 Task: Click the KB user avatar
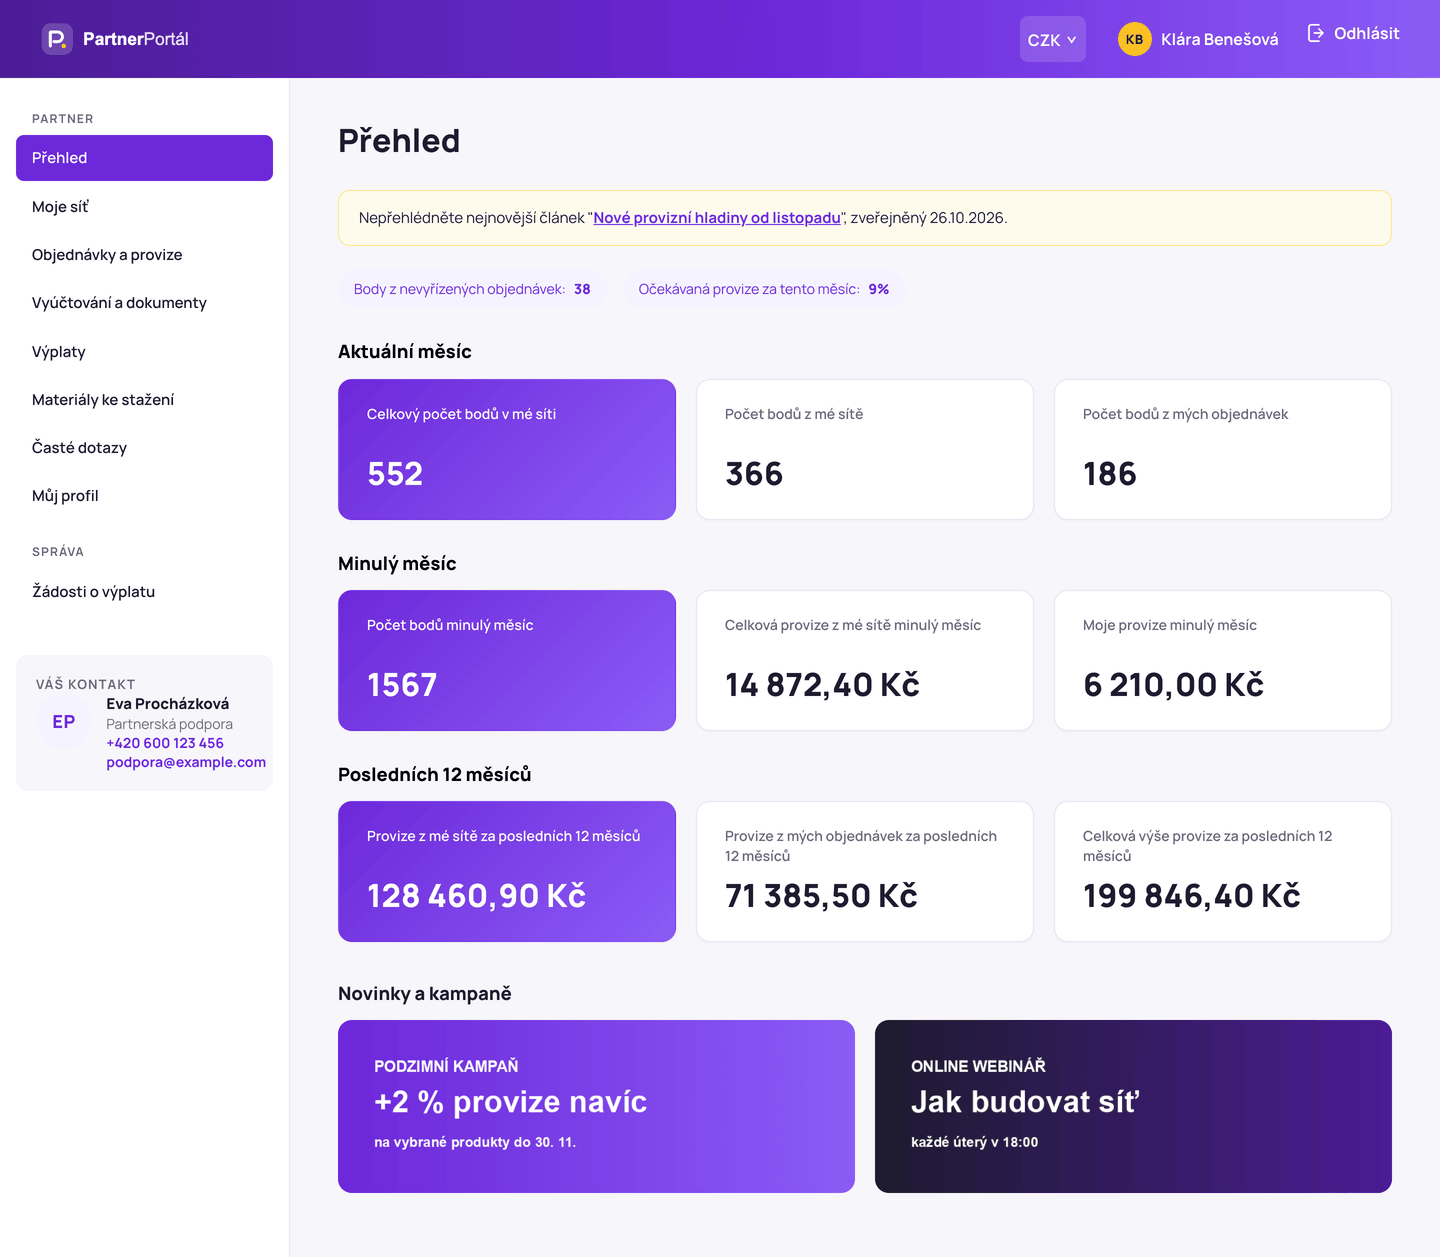coord(1134,39)
